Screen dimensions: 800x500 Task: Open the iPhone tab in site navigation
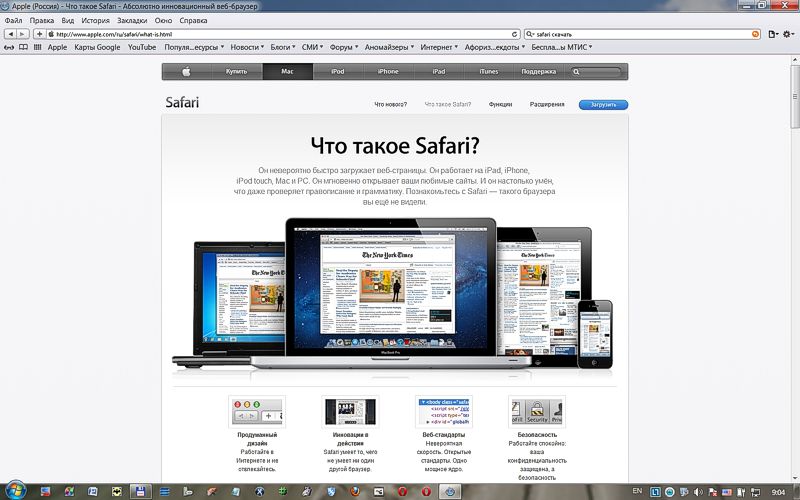pos(388,71)
